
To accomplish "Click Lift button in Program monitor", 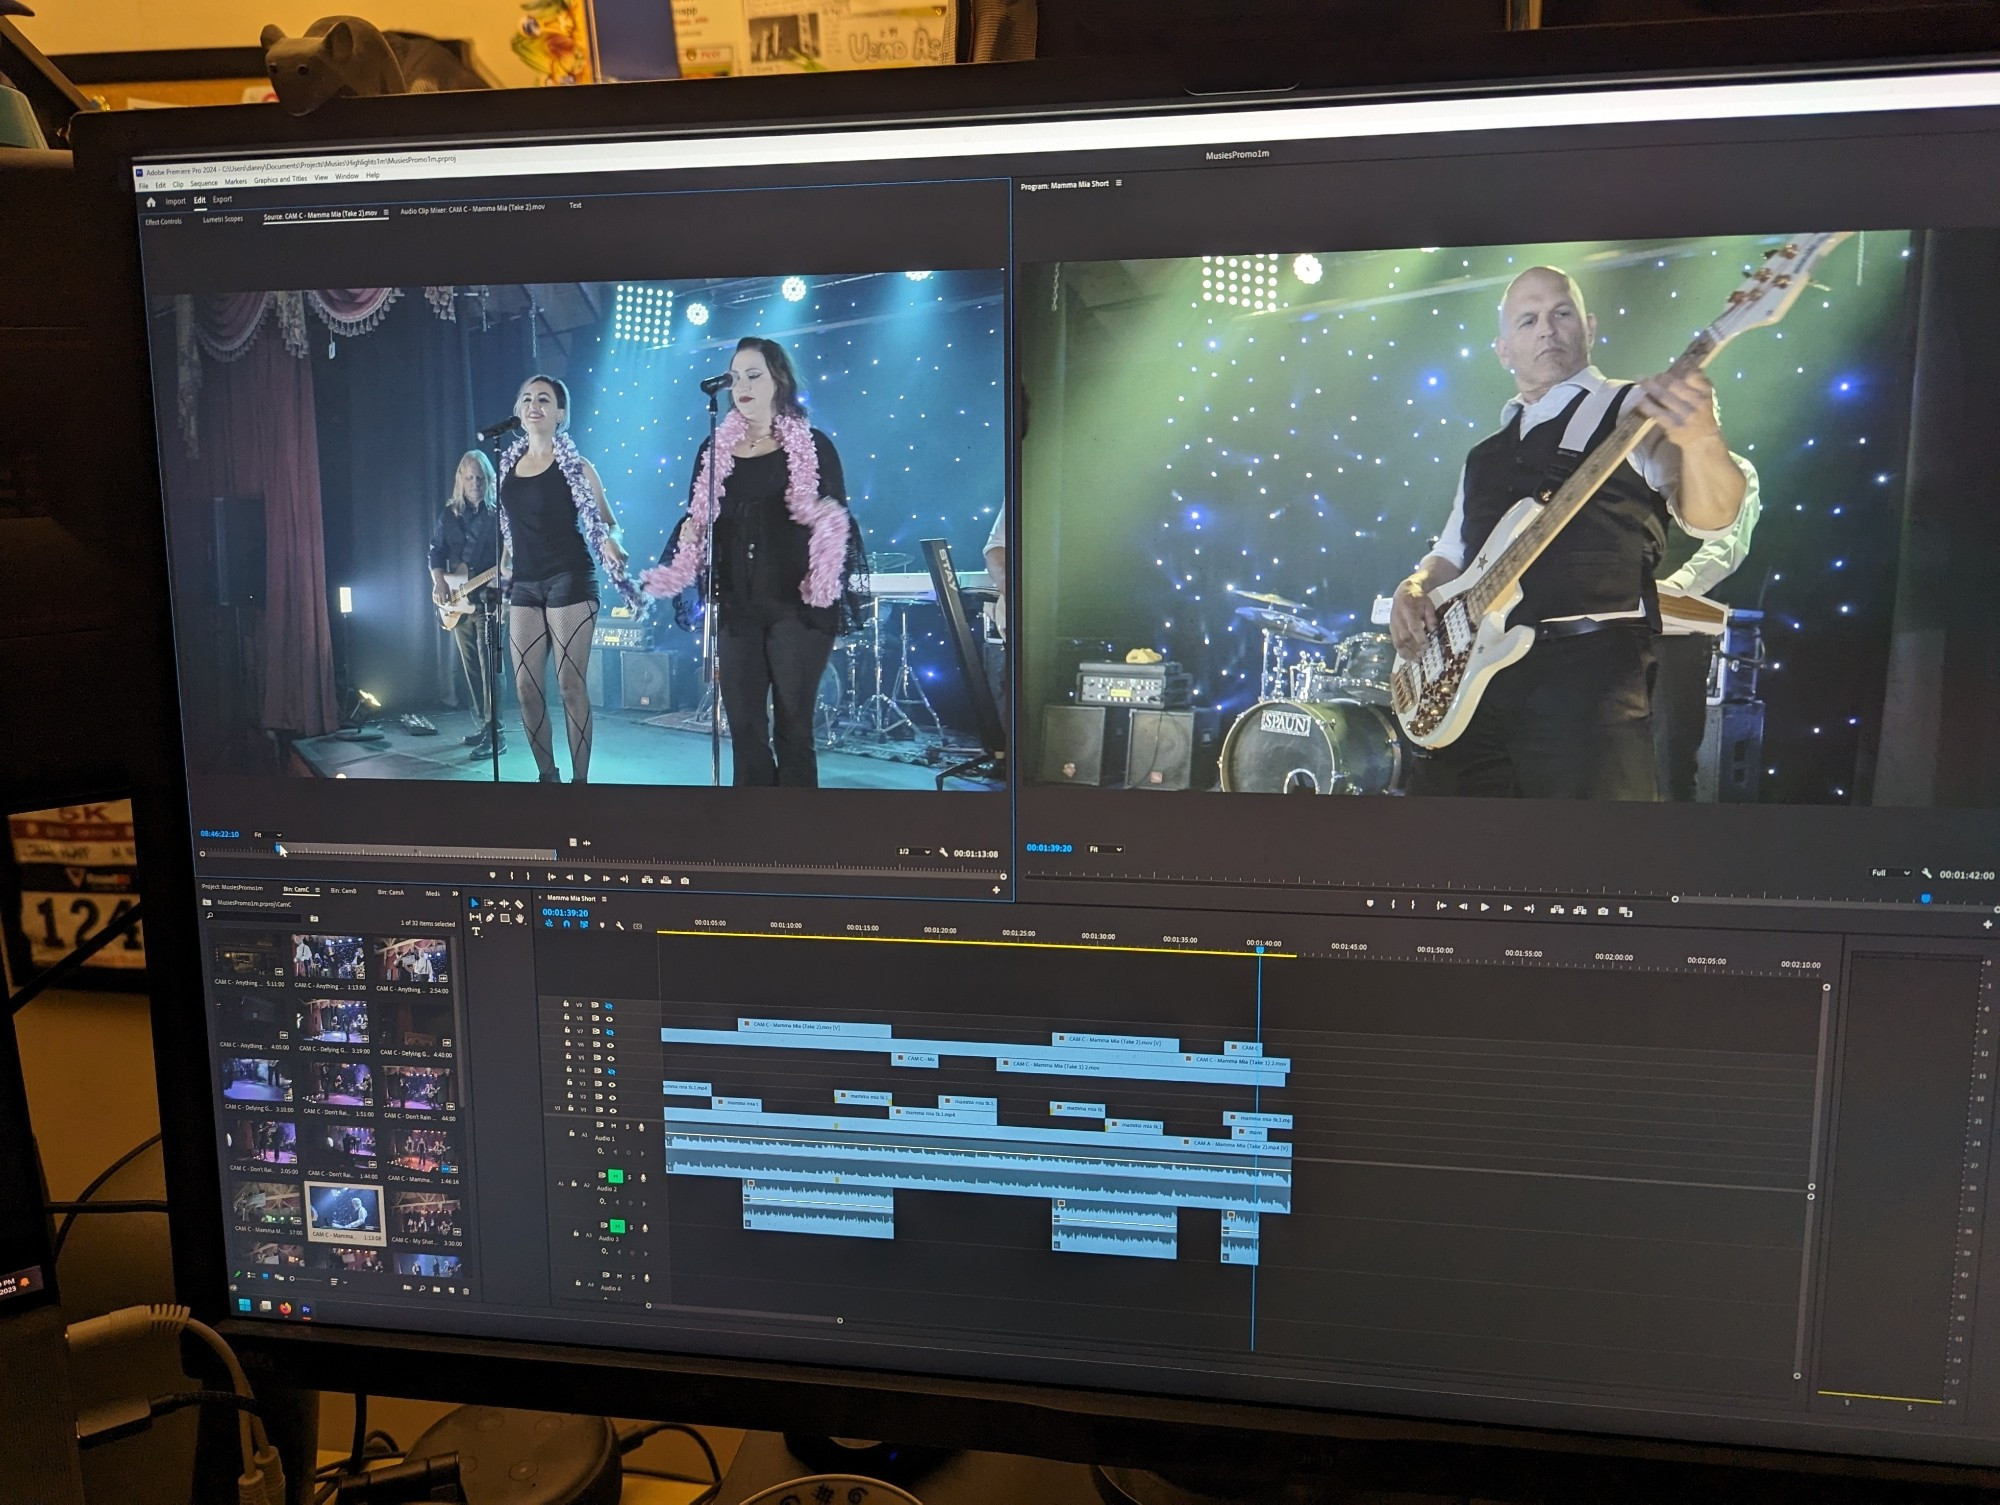I will (x=1557, y=909).
